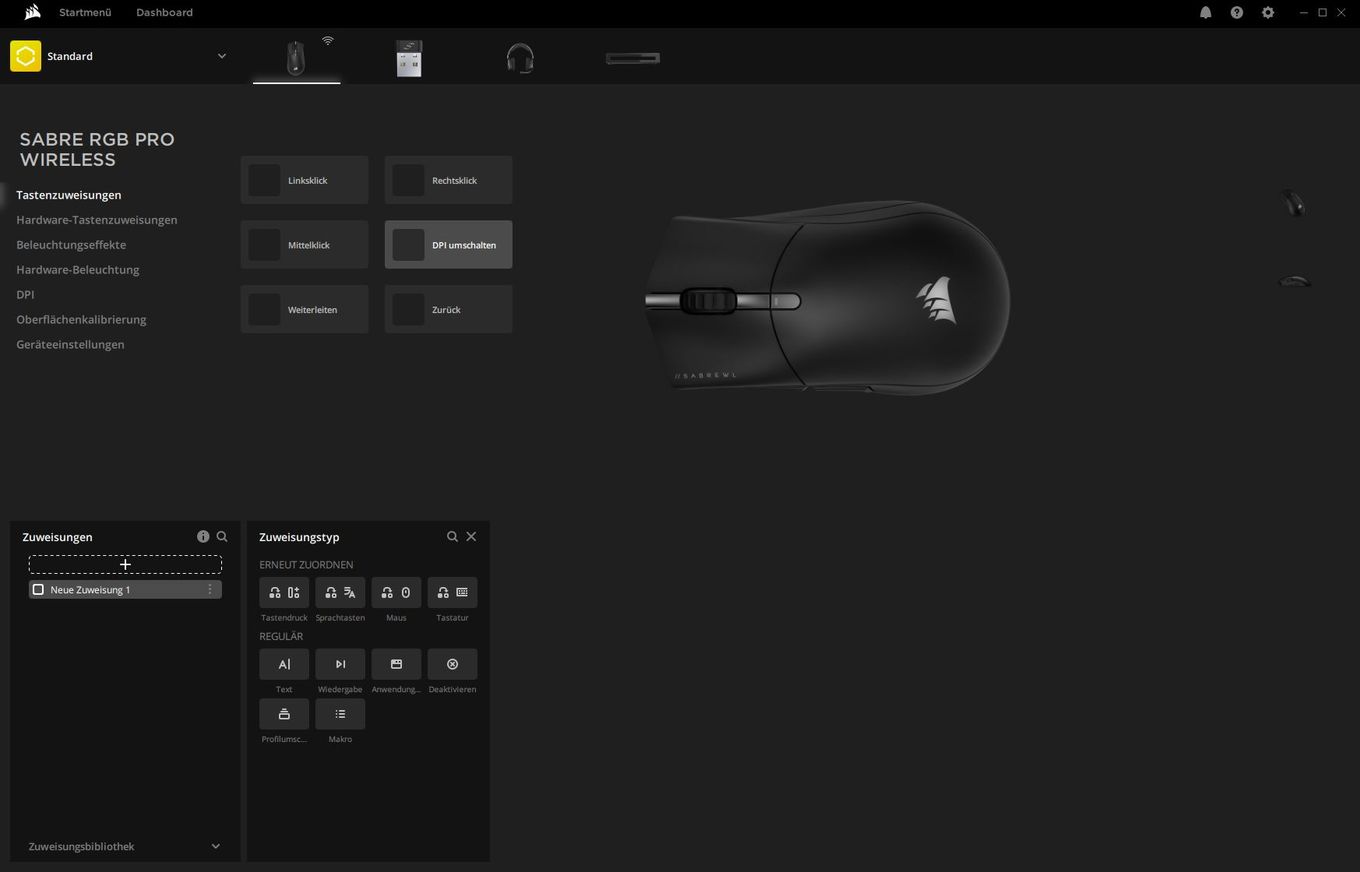Open Hardware-Beleuchtung section
The height and width of the screenshot is (872, 1360).
point(78,270)
